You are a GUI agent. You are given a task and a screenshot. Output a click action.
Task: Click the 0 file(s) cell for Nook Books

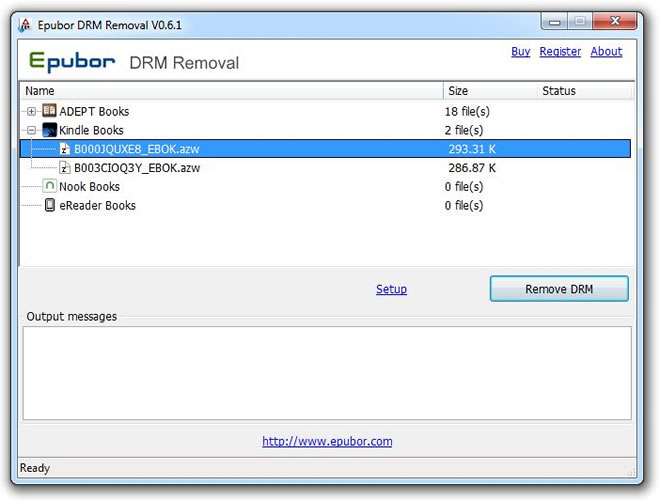[464, 187]
